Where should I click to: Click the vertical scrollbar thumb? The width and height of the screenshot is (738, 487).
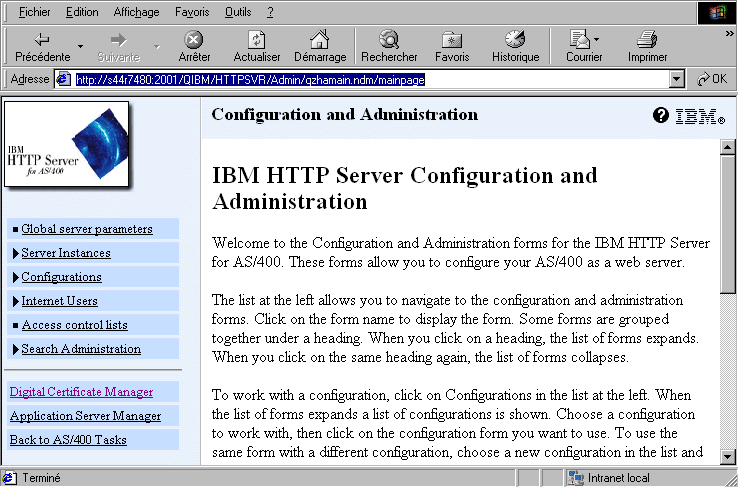click(x=728, y=224)
